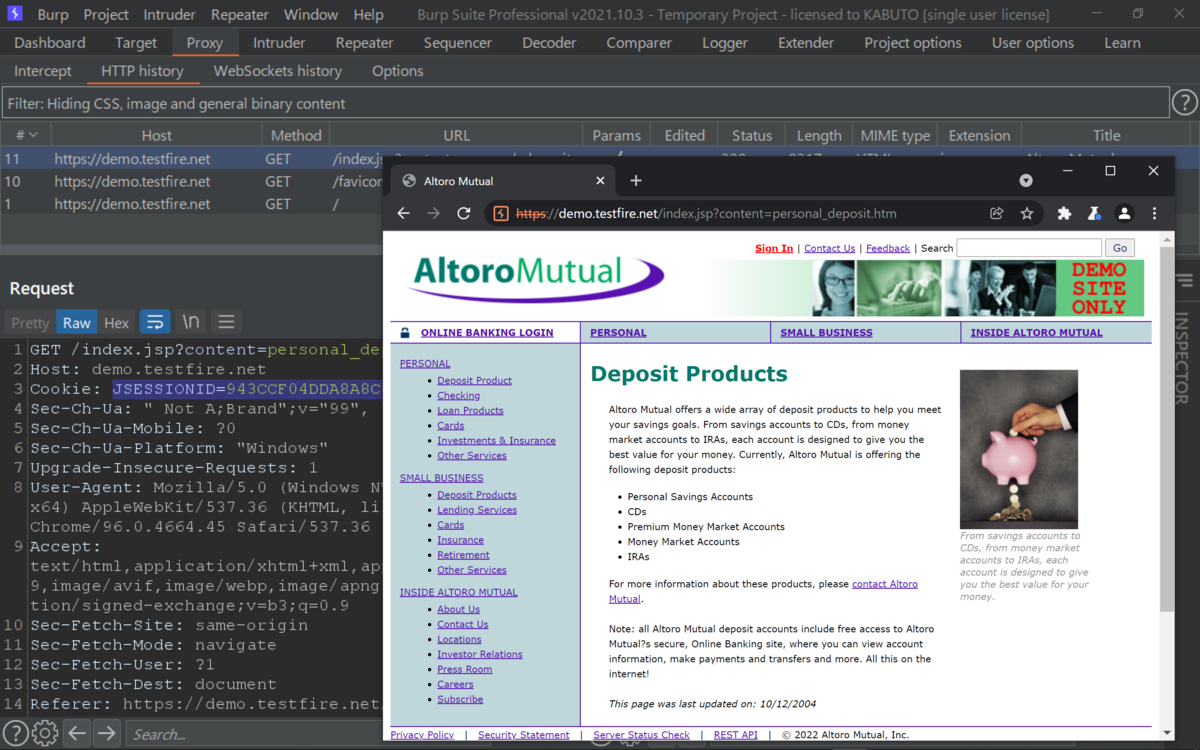Screen dimensions: 1200x750
Task: Open Chrome's Extensions puzzle icon
Action: [1065, 213]
